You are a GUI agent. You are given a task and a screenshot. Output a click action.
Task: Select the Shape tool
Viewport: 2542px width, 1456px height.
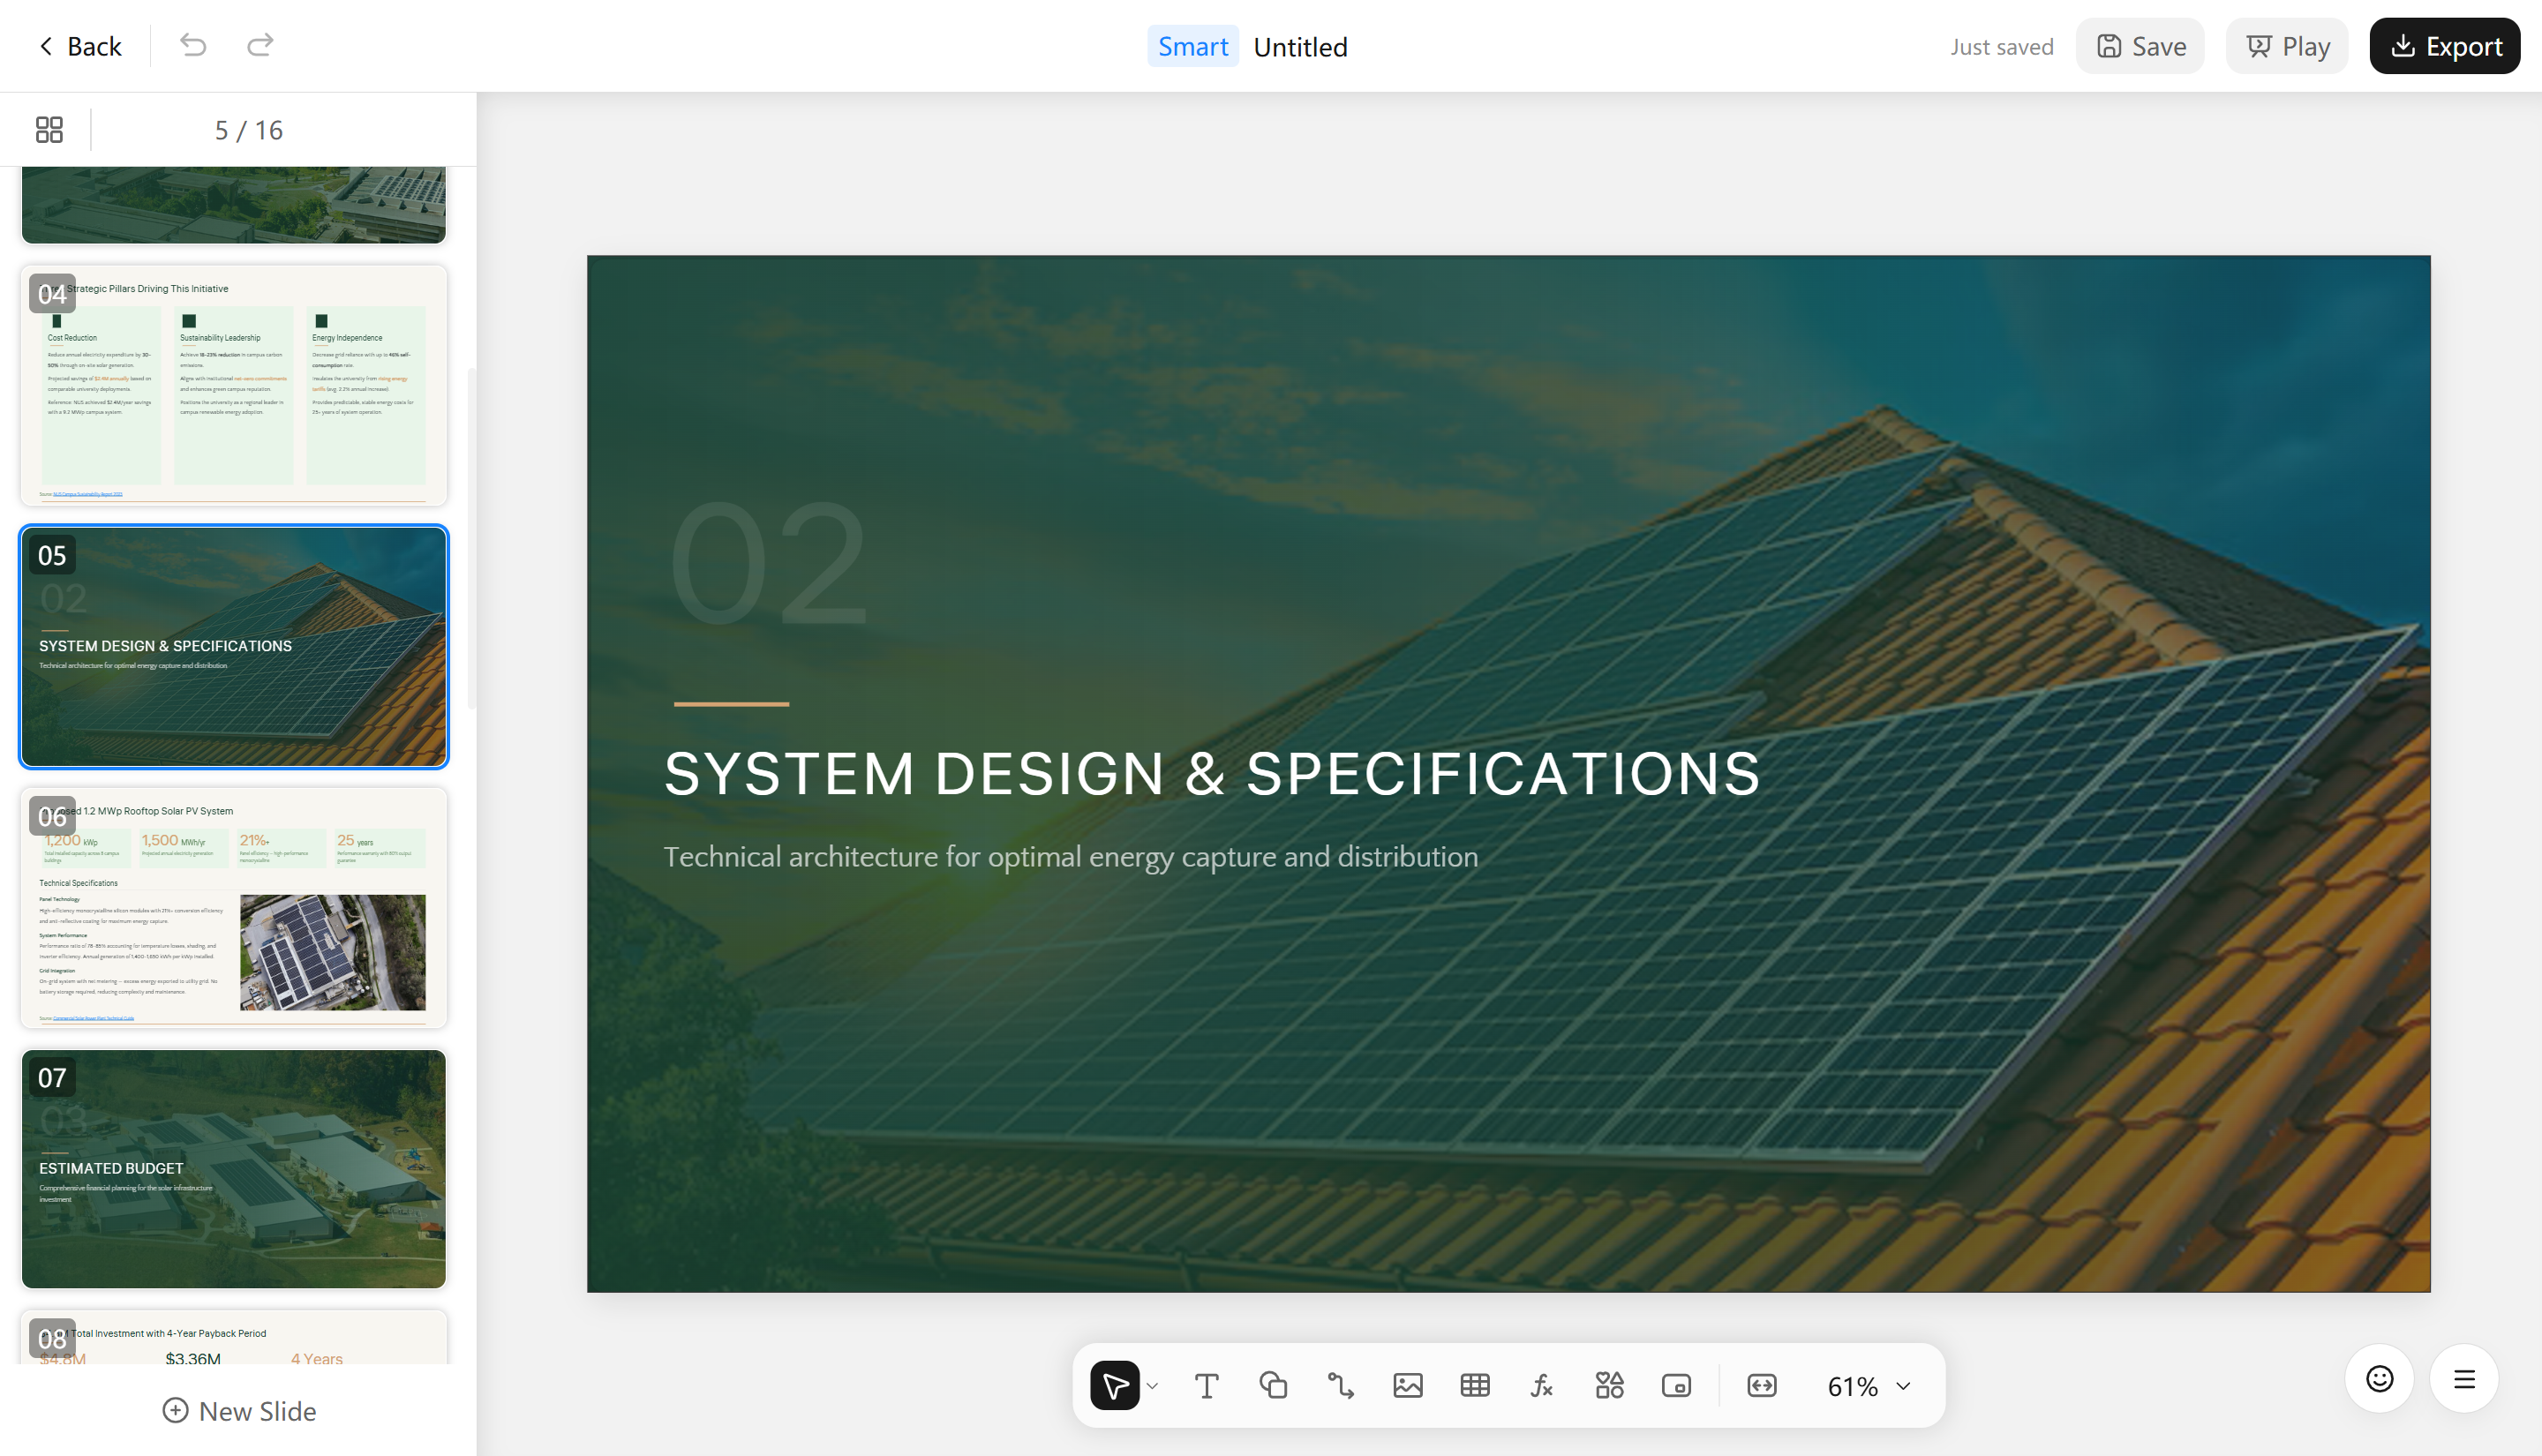point(1273,1385)
